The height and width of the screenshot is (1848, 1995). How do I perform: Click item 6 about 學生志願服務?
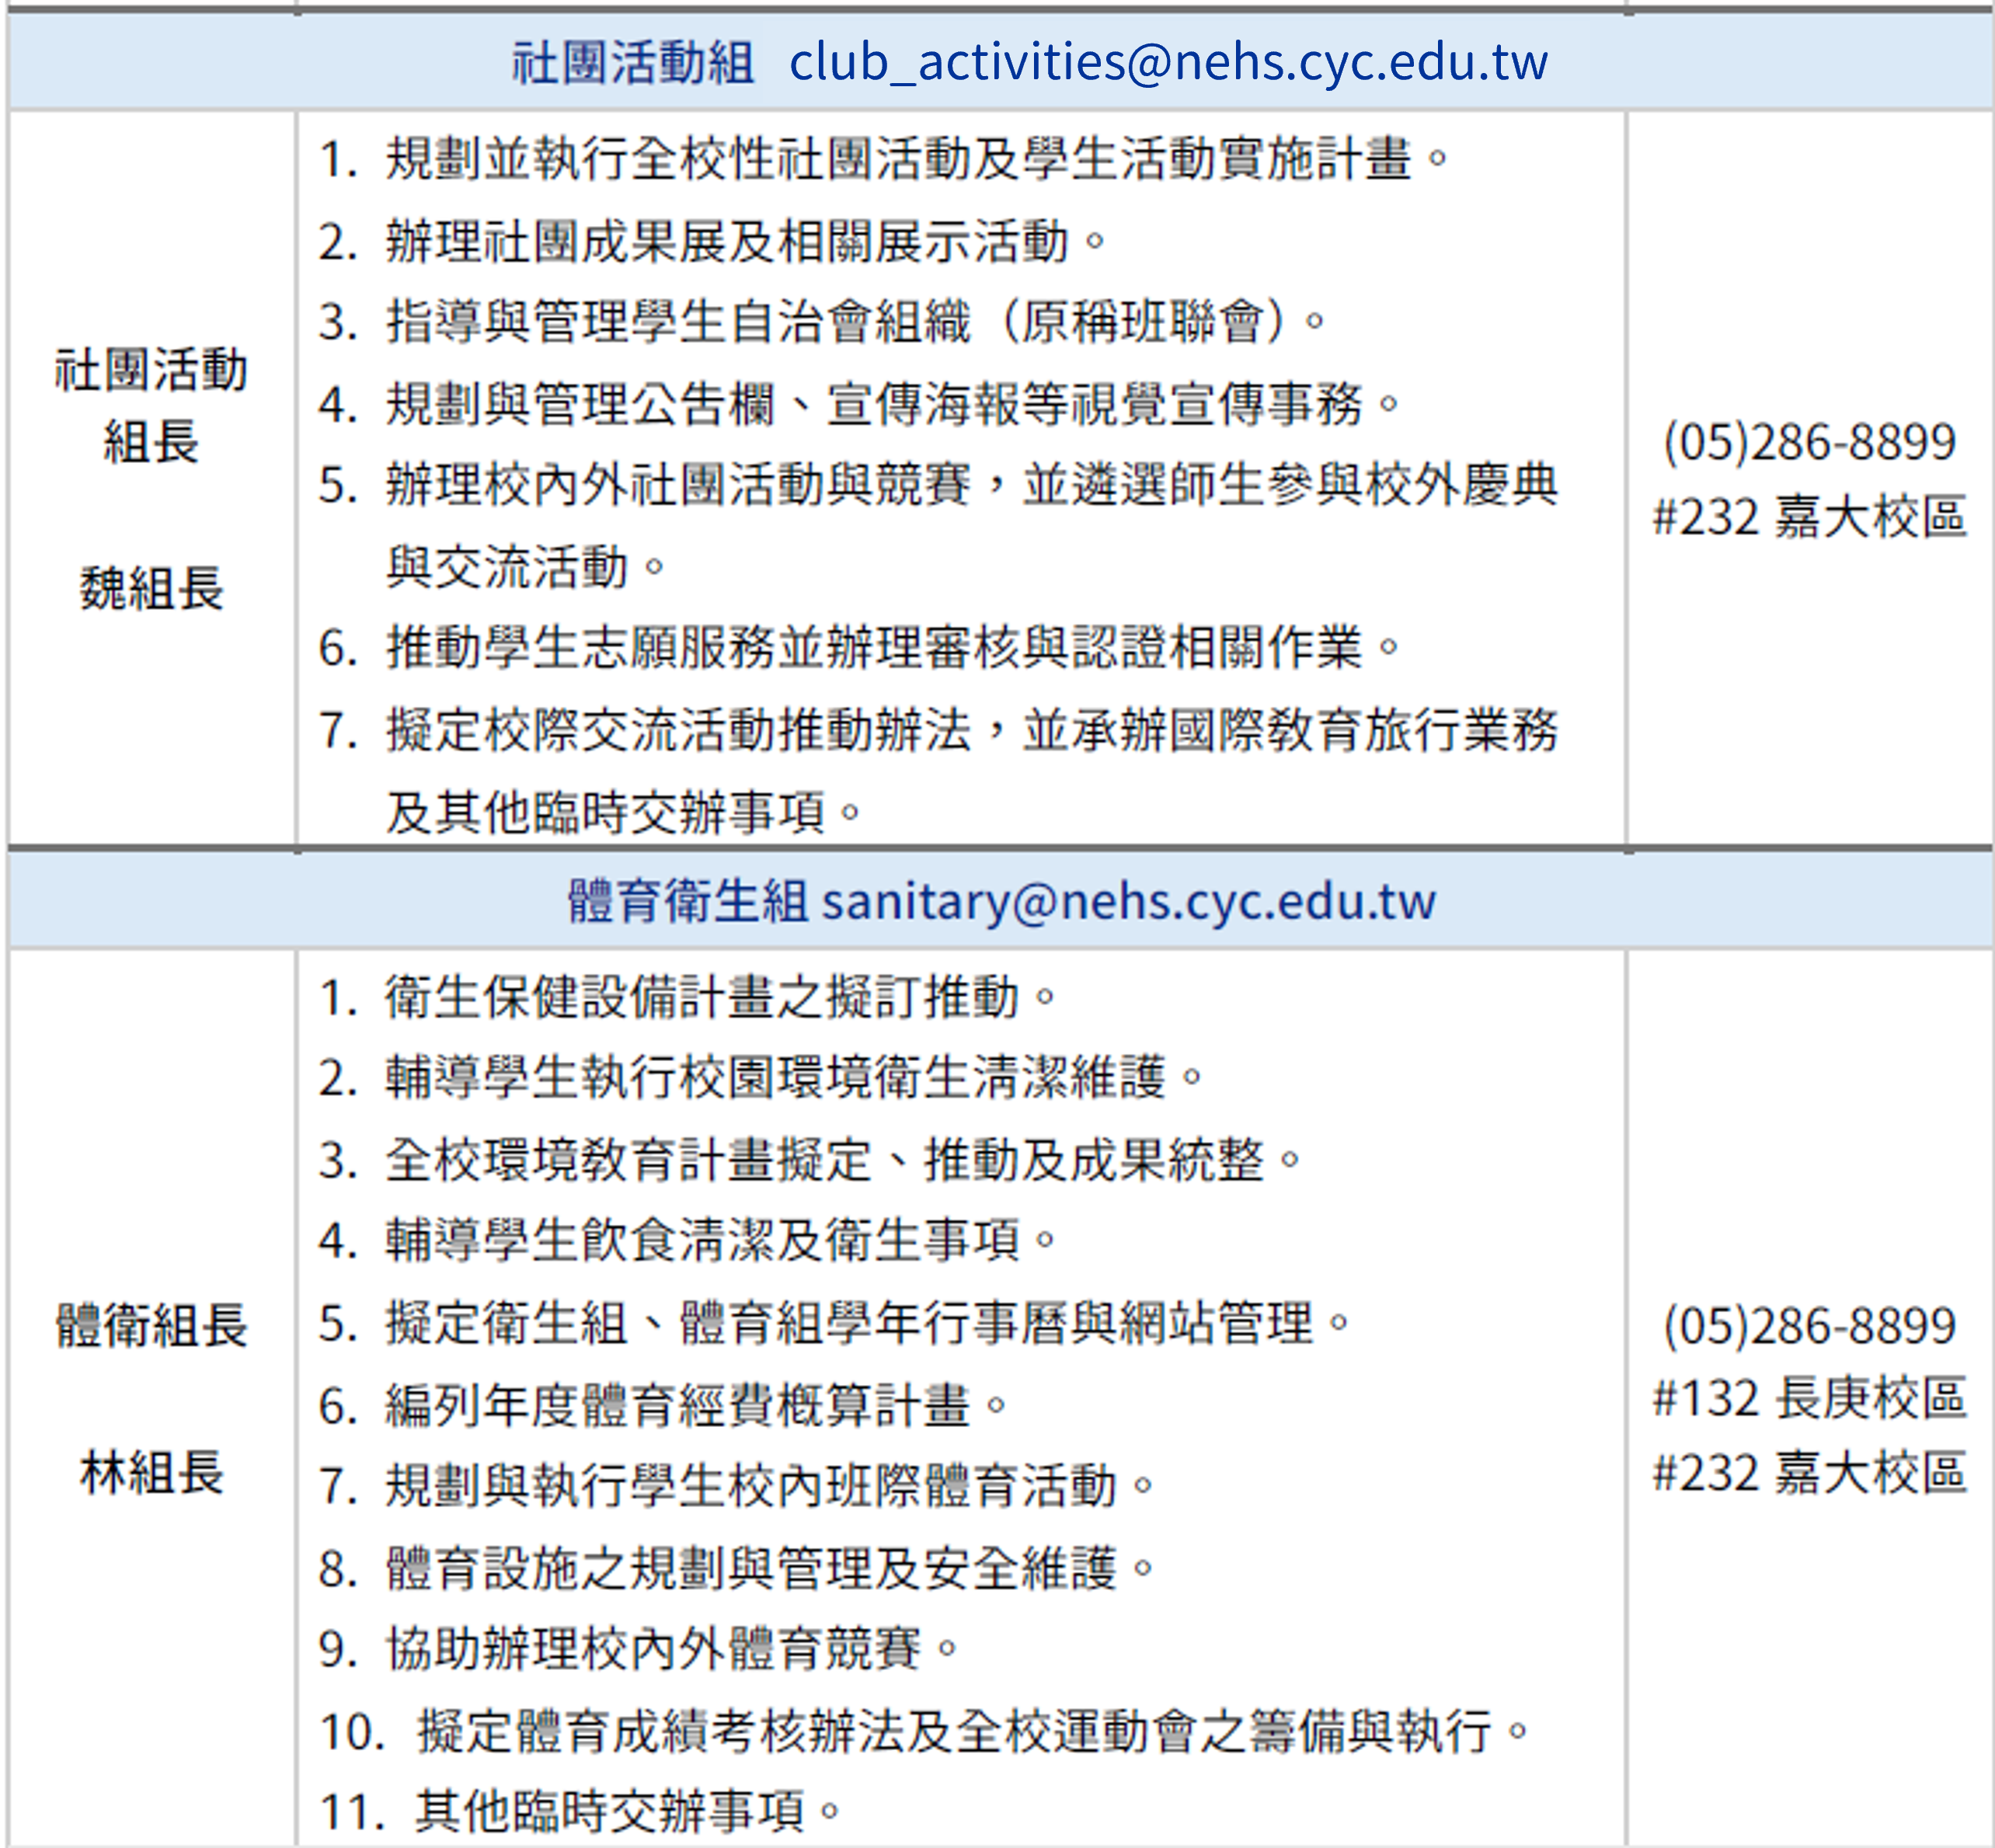[x=872, y=647]
